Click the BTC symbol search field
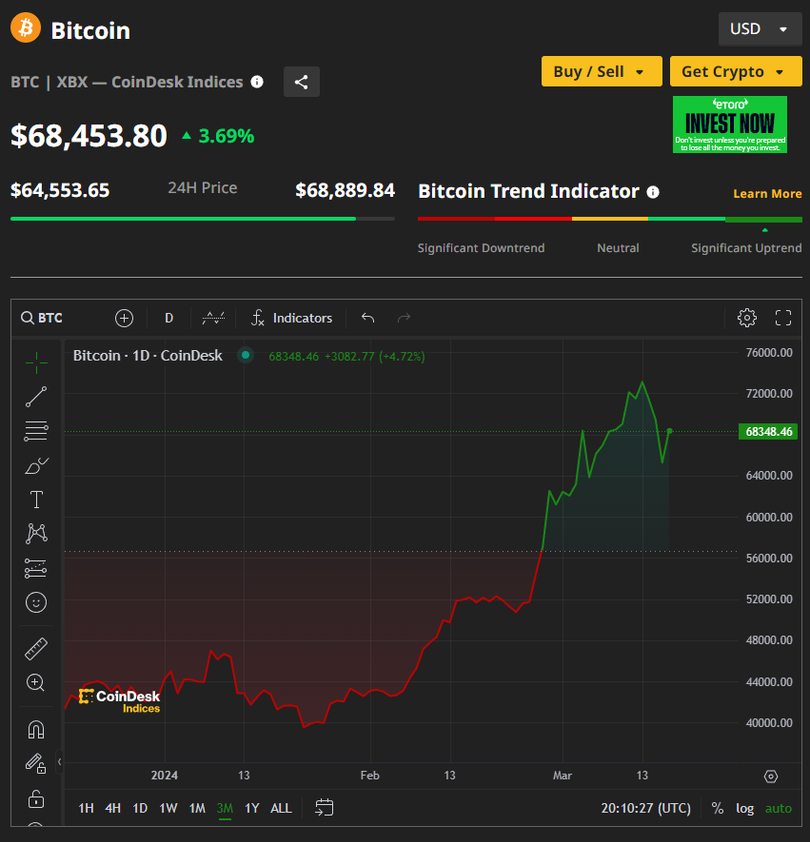The height and width of the screenshot is (842, 810). pos(60,318)
